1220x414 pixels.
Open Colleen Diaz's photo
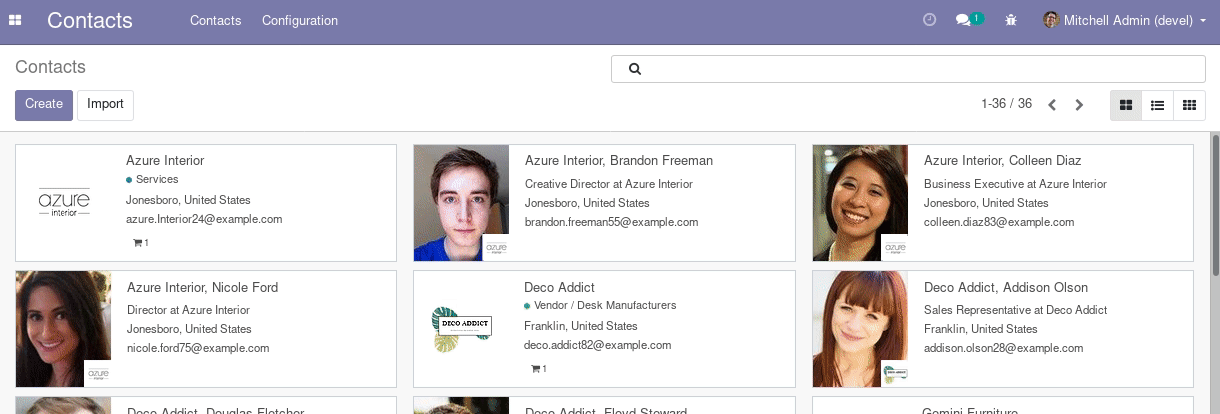click(x=860, y=203)
